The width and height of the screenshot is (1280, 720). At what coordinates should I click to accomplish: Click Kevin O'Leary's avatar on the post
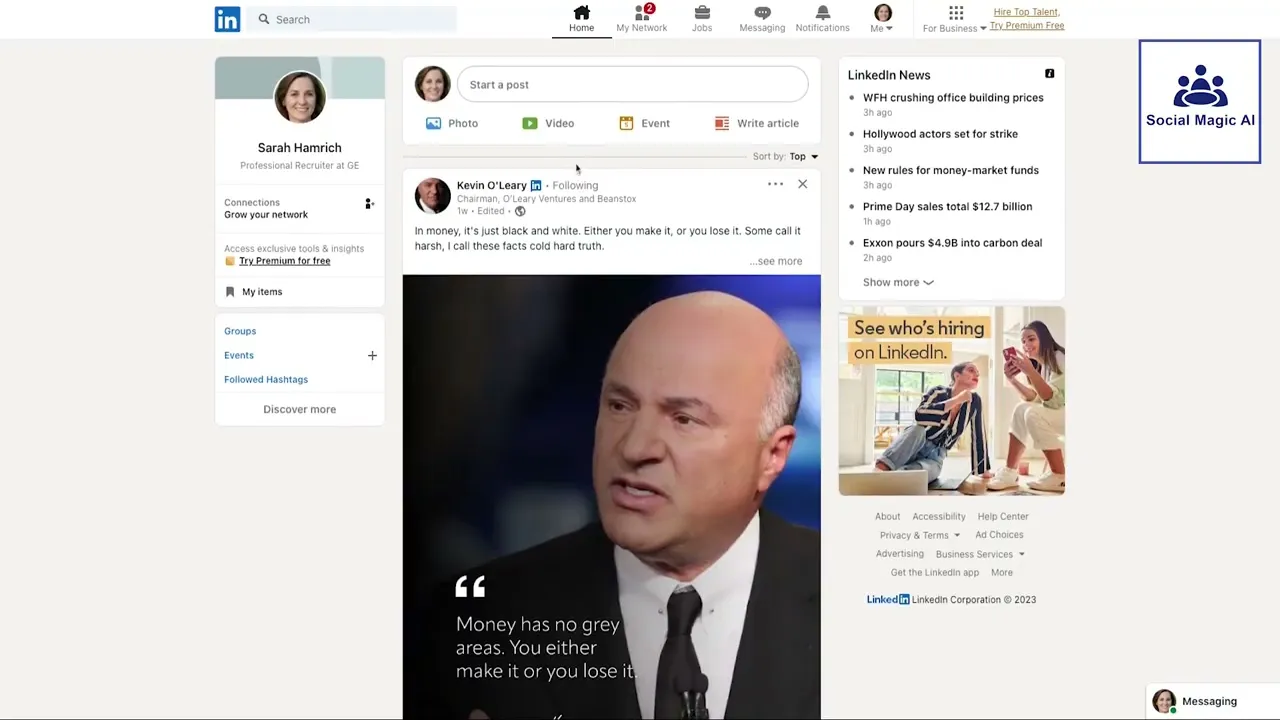[x=432, y=196]
